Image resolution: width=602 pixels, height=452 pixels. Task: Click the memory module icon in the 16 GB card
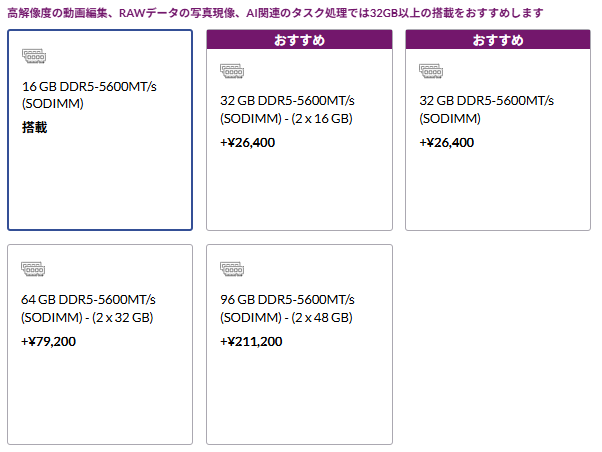click(35, 57)
